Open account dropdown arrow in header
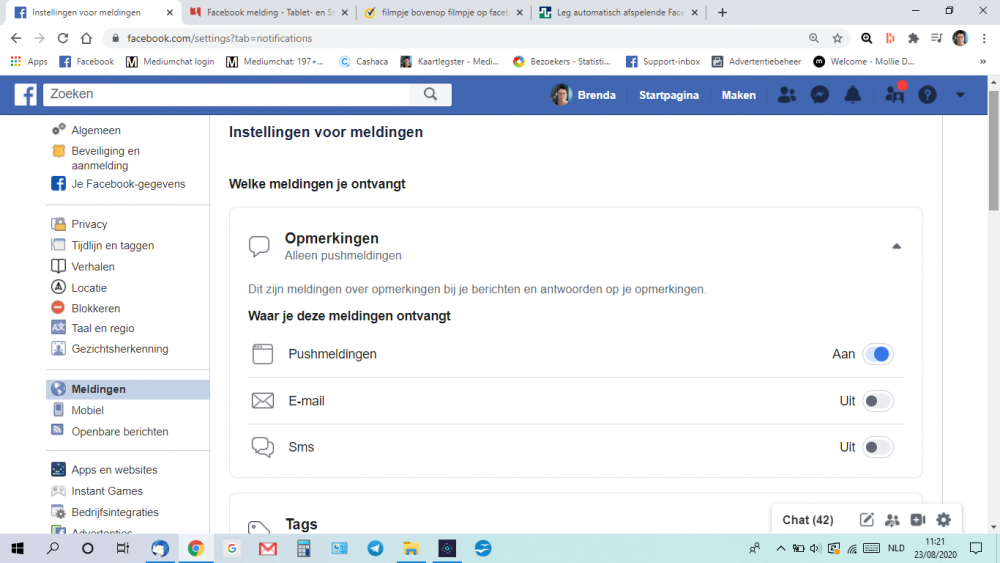 coord(960,95)
